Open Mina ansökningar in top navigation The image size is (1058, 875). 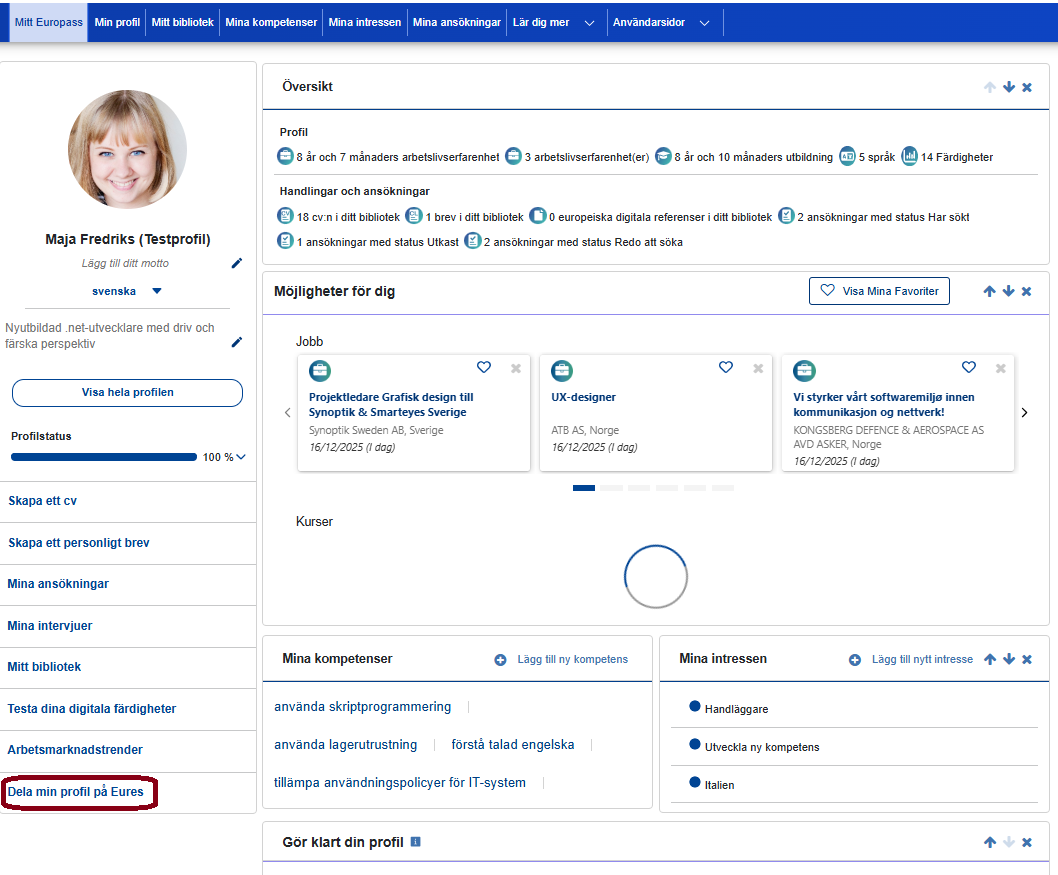coord(456,22)
